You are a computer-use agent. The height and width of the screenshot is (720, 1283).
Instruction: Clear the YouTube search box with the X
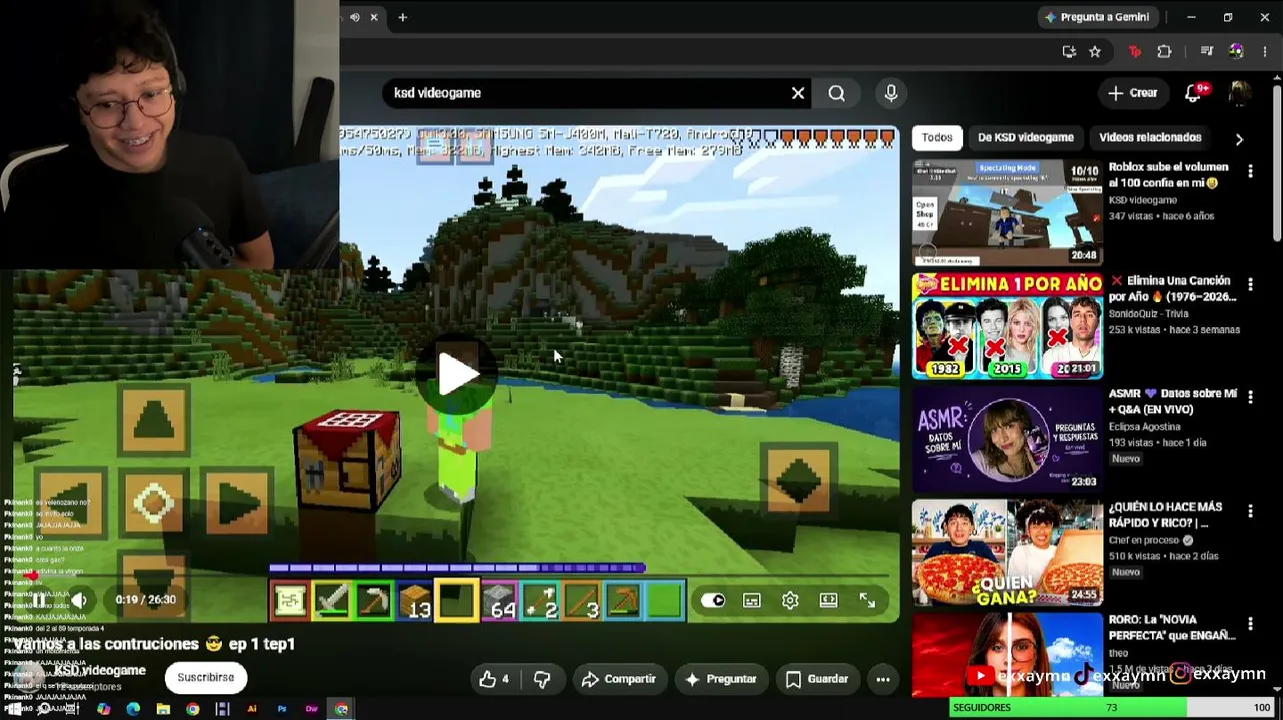tap(798, 93)
